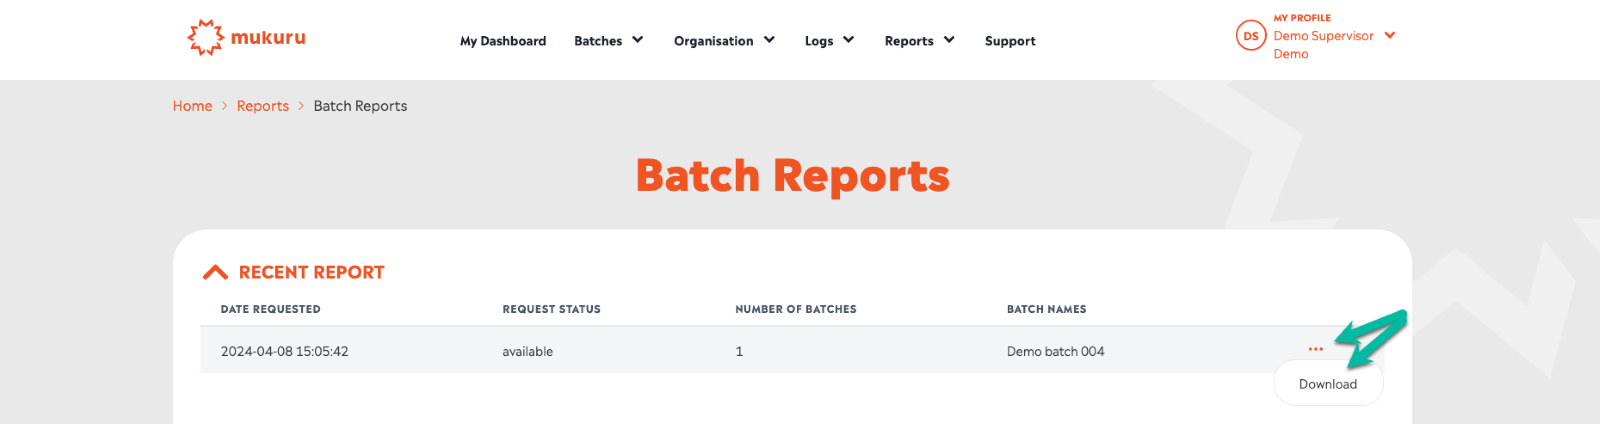Click the Demo Supervisor profile name
The height and width of the screenshot is (424, 1600).
[x=1322, y=36]
